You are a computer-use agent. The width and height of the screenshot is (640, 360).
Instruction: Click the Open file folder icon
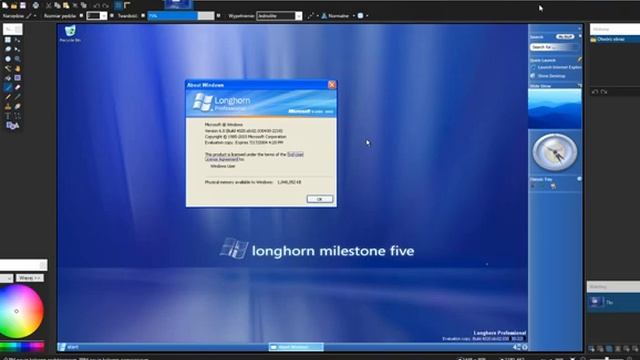[x=14, y=5]
